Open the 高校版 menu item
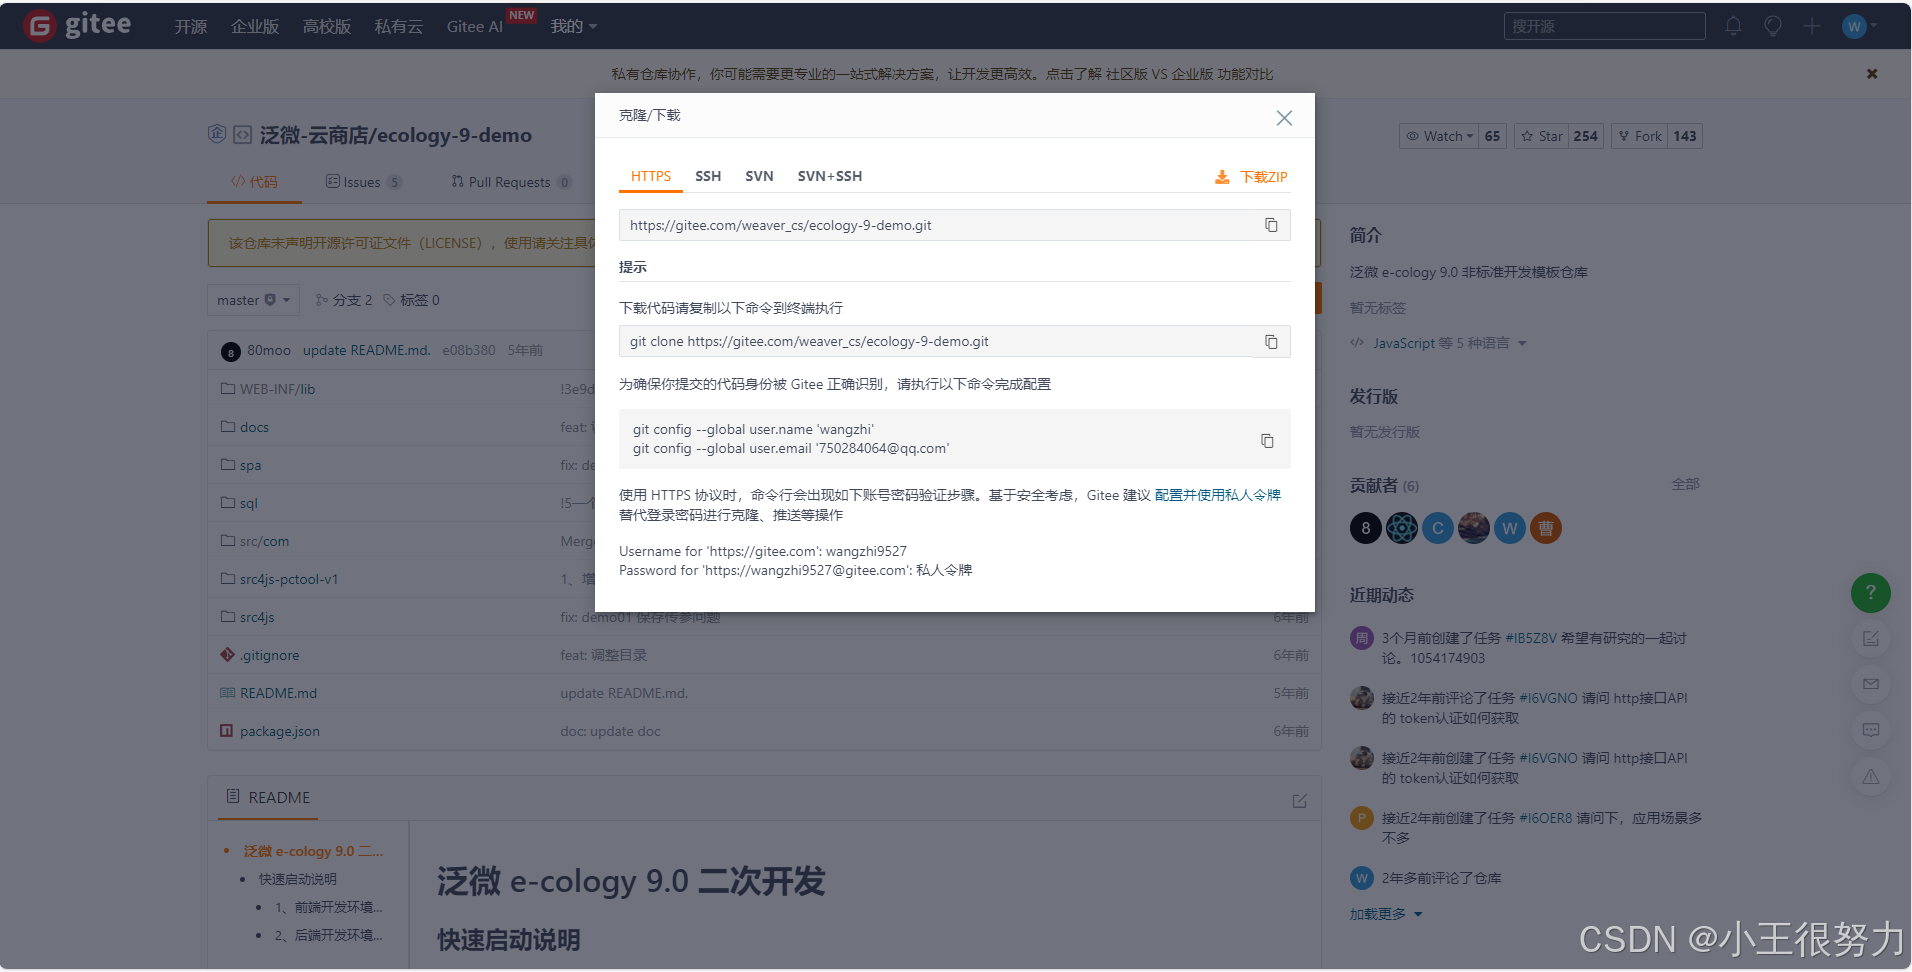 (327, 26)
